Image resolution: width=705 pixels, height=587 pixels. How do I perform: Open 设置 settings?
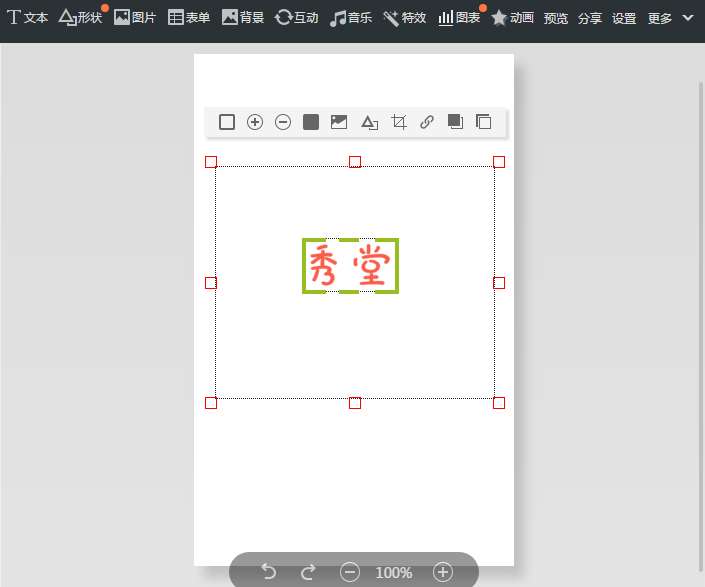624,18
